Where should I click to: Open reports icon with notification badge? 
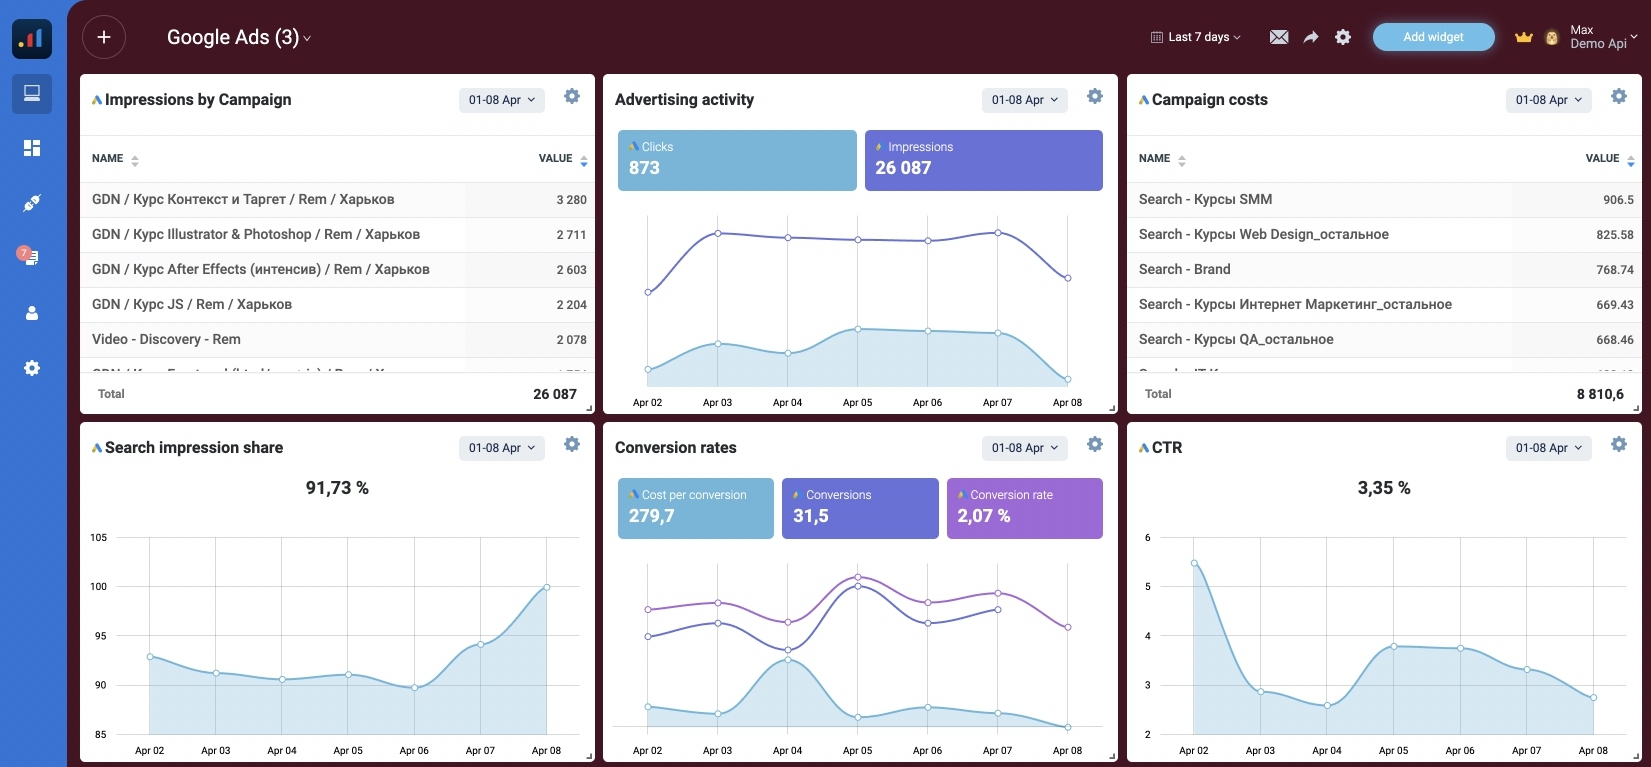[x=30, y=257]
